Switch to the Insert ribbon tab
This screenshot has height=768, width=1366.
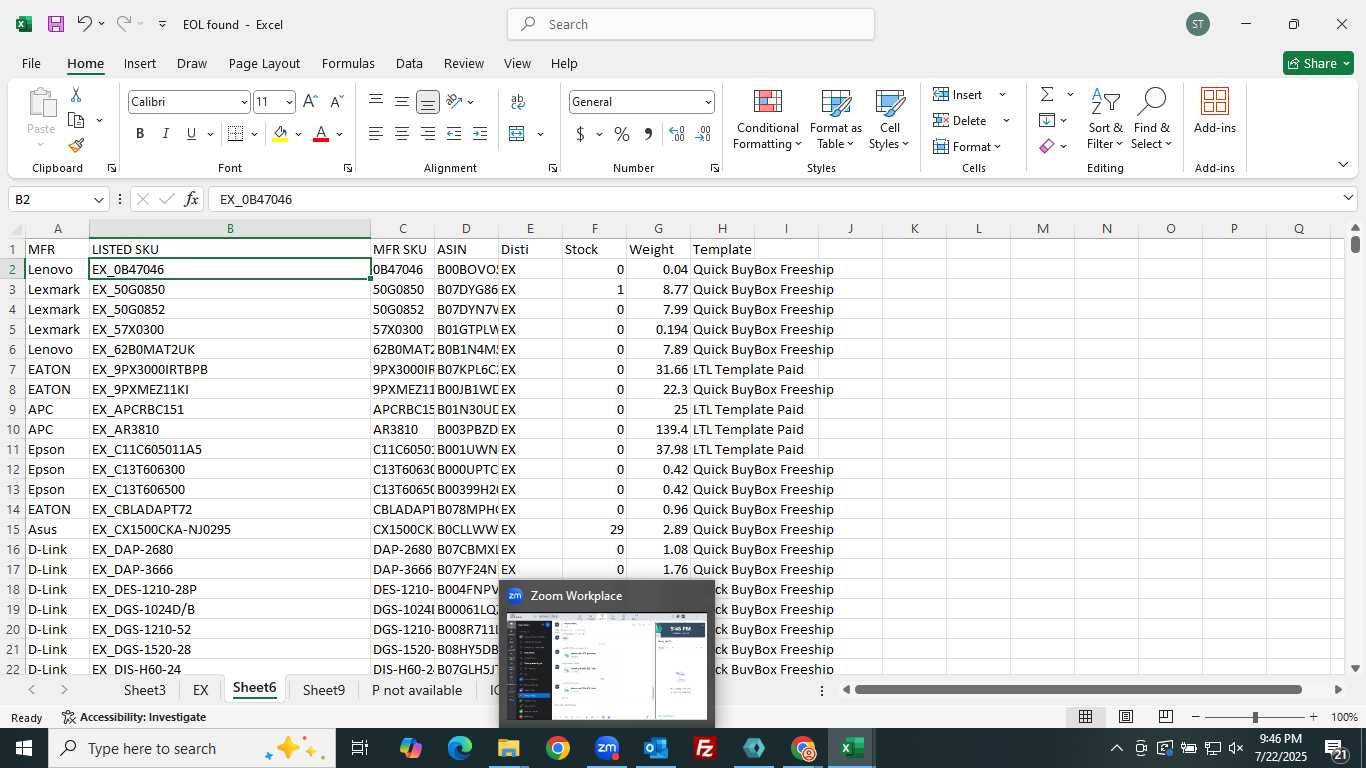140,63
